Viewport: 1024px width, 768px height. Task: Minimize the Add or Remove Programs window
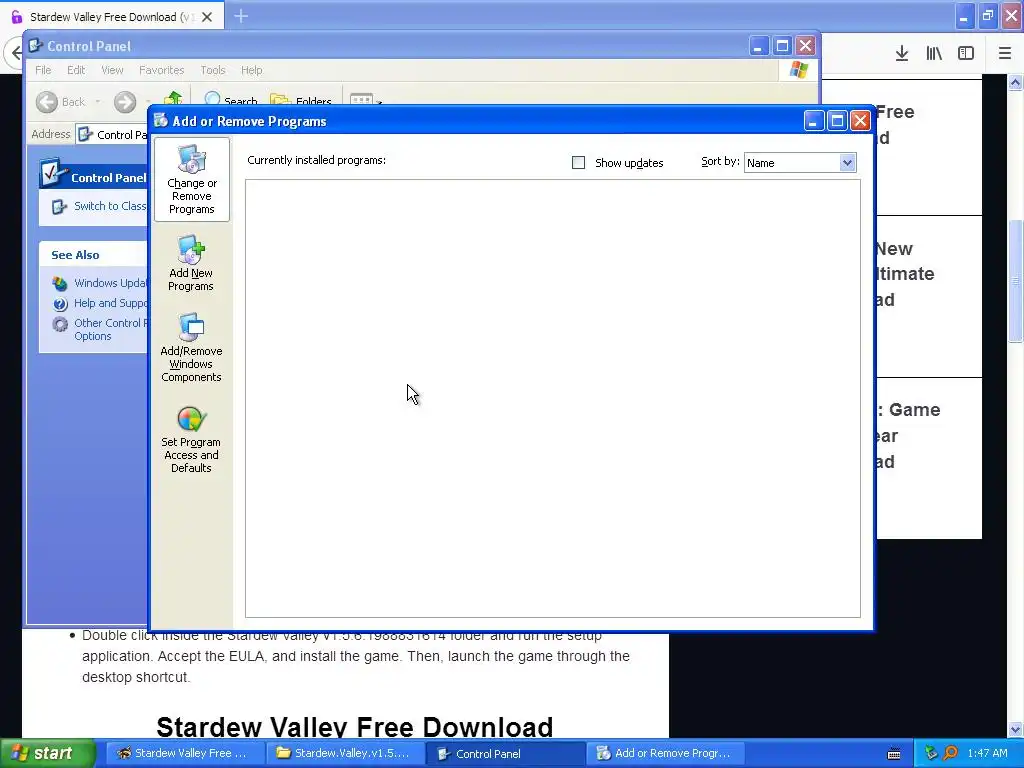[814, 121]
